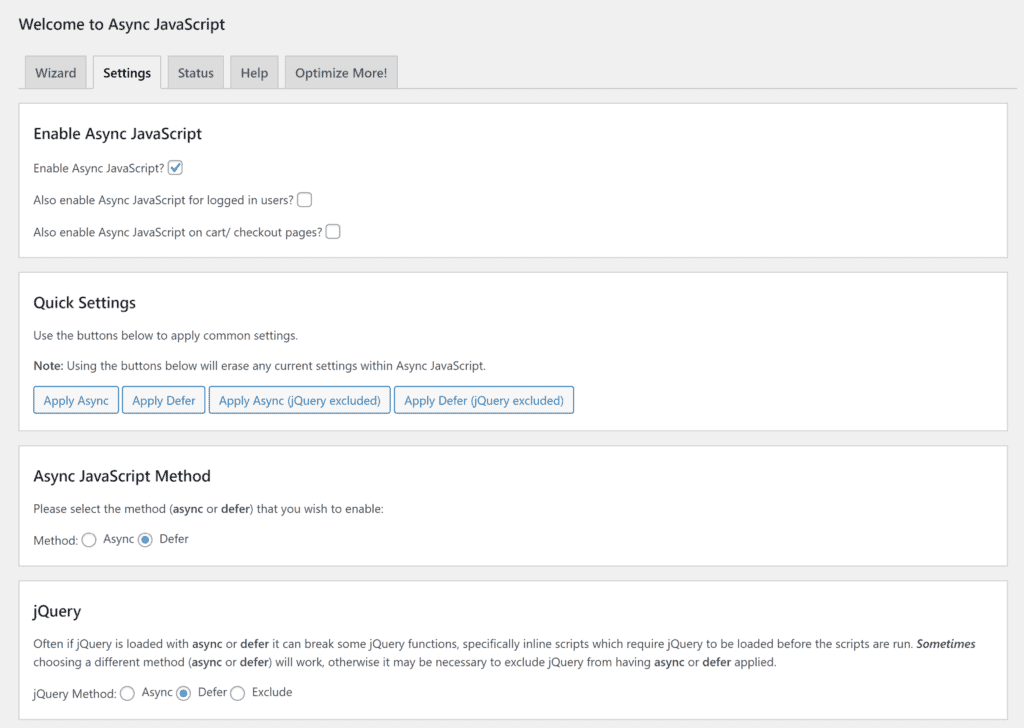Click 'Use the buttons below' description text
This screenshot has width=1024, height=728.
[x=165, y=336]
